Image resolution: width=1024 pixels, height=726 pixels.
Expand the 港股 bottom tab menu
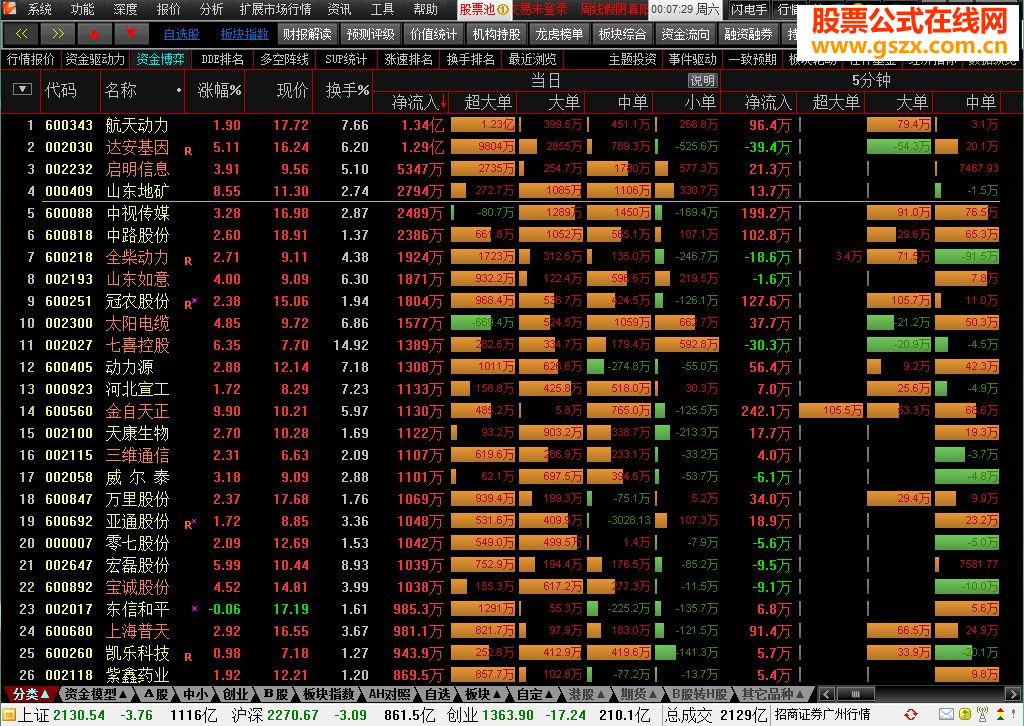pyautogui.click(x=586, y=694)
